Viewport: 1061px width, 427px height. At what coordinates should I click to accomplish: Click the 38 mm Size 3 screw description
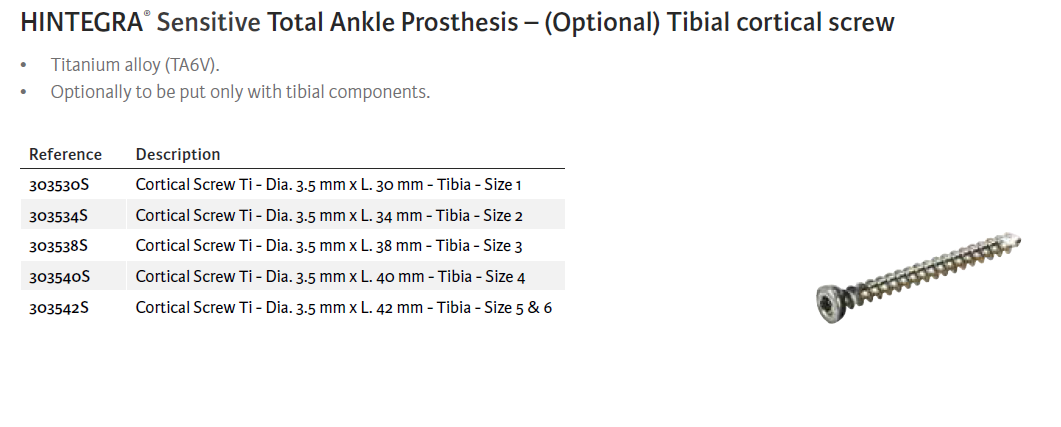pyautogui.click(x=329, y=245)
